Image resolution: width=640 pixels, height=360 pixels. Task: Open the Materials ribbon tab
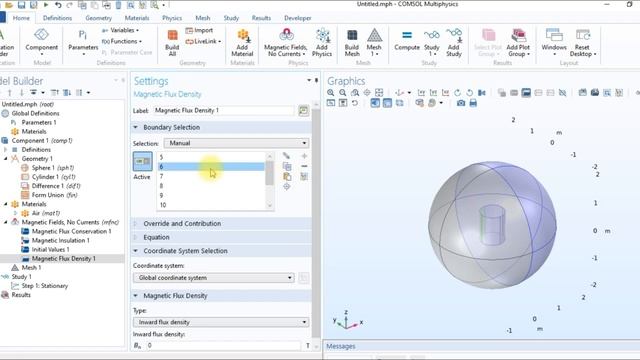[137, 18]
